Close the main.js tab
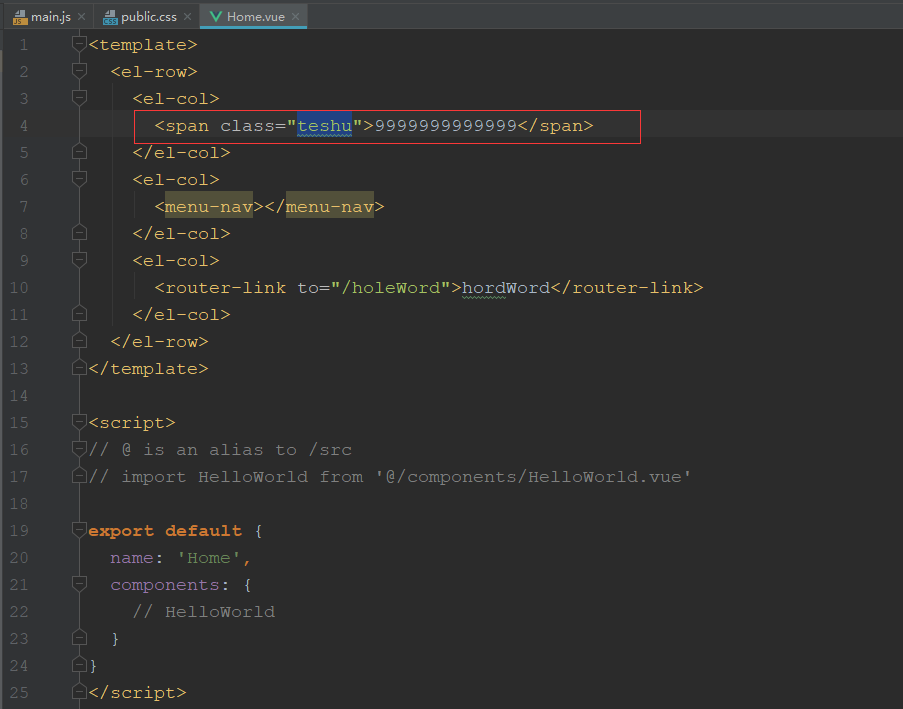Screen dimensions: 903x709 82,17
